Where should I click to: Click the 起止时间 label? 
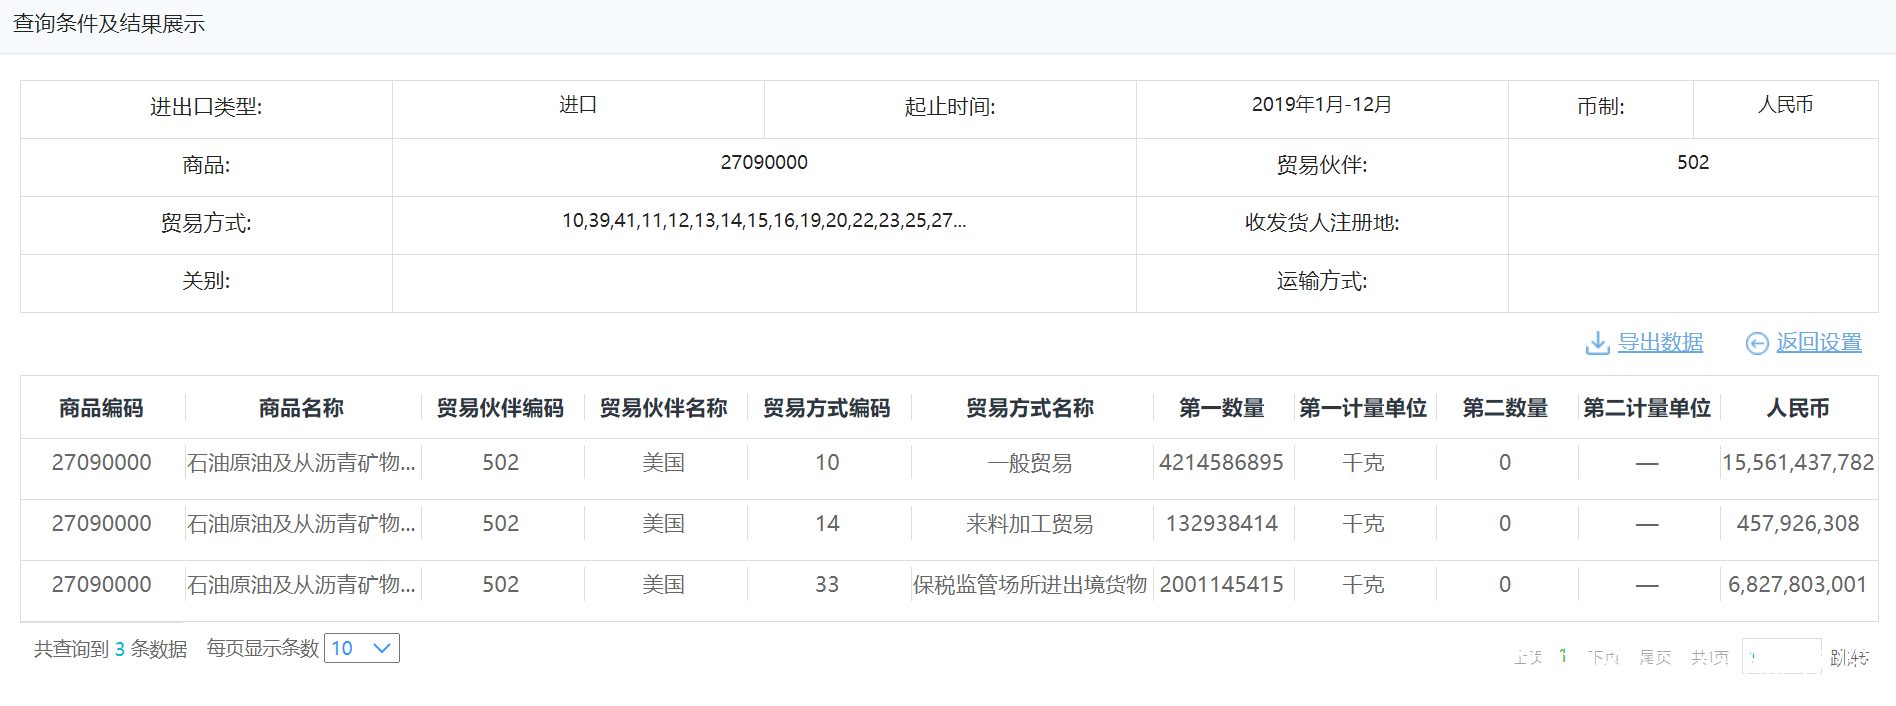pyautogui.click(x=950, y=107)
